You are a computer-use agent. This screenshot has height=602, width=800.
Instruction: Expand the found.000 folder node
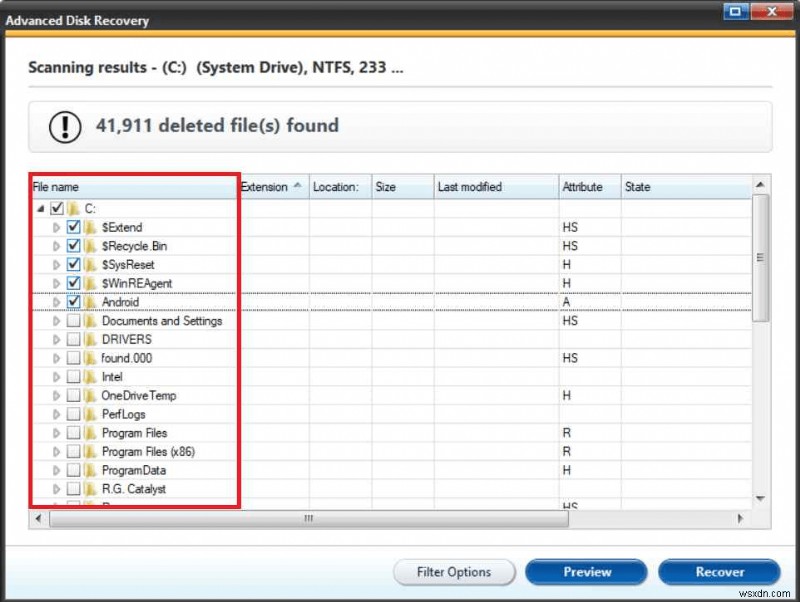[57, 359]
